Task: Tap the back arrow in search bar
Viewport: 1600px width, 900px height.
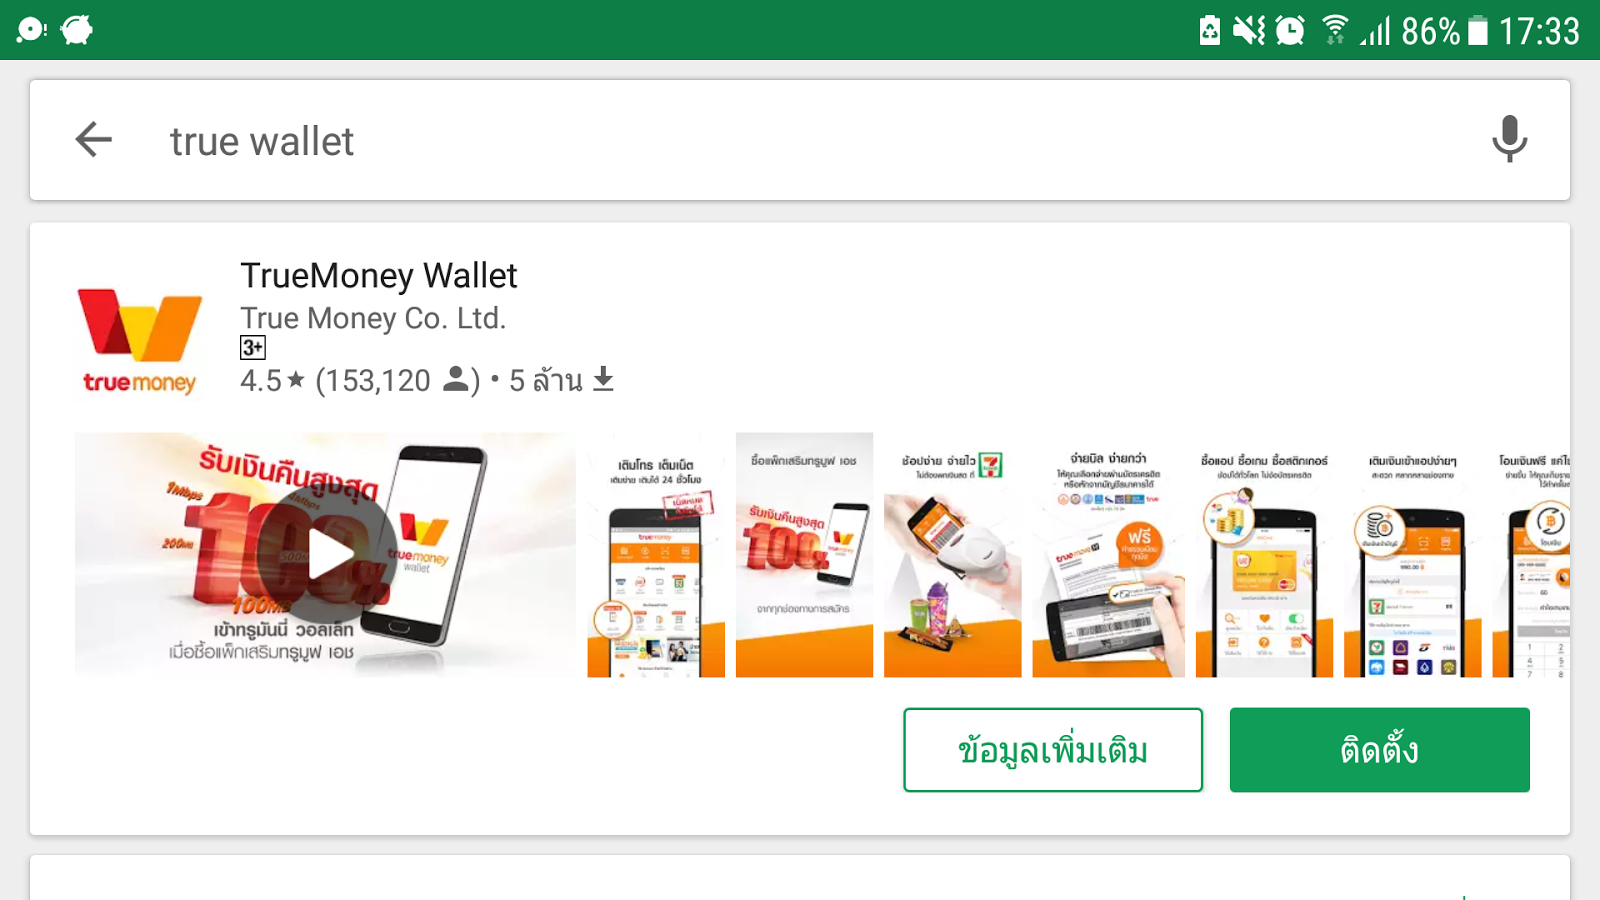Action: pos(94,140)
